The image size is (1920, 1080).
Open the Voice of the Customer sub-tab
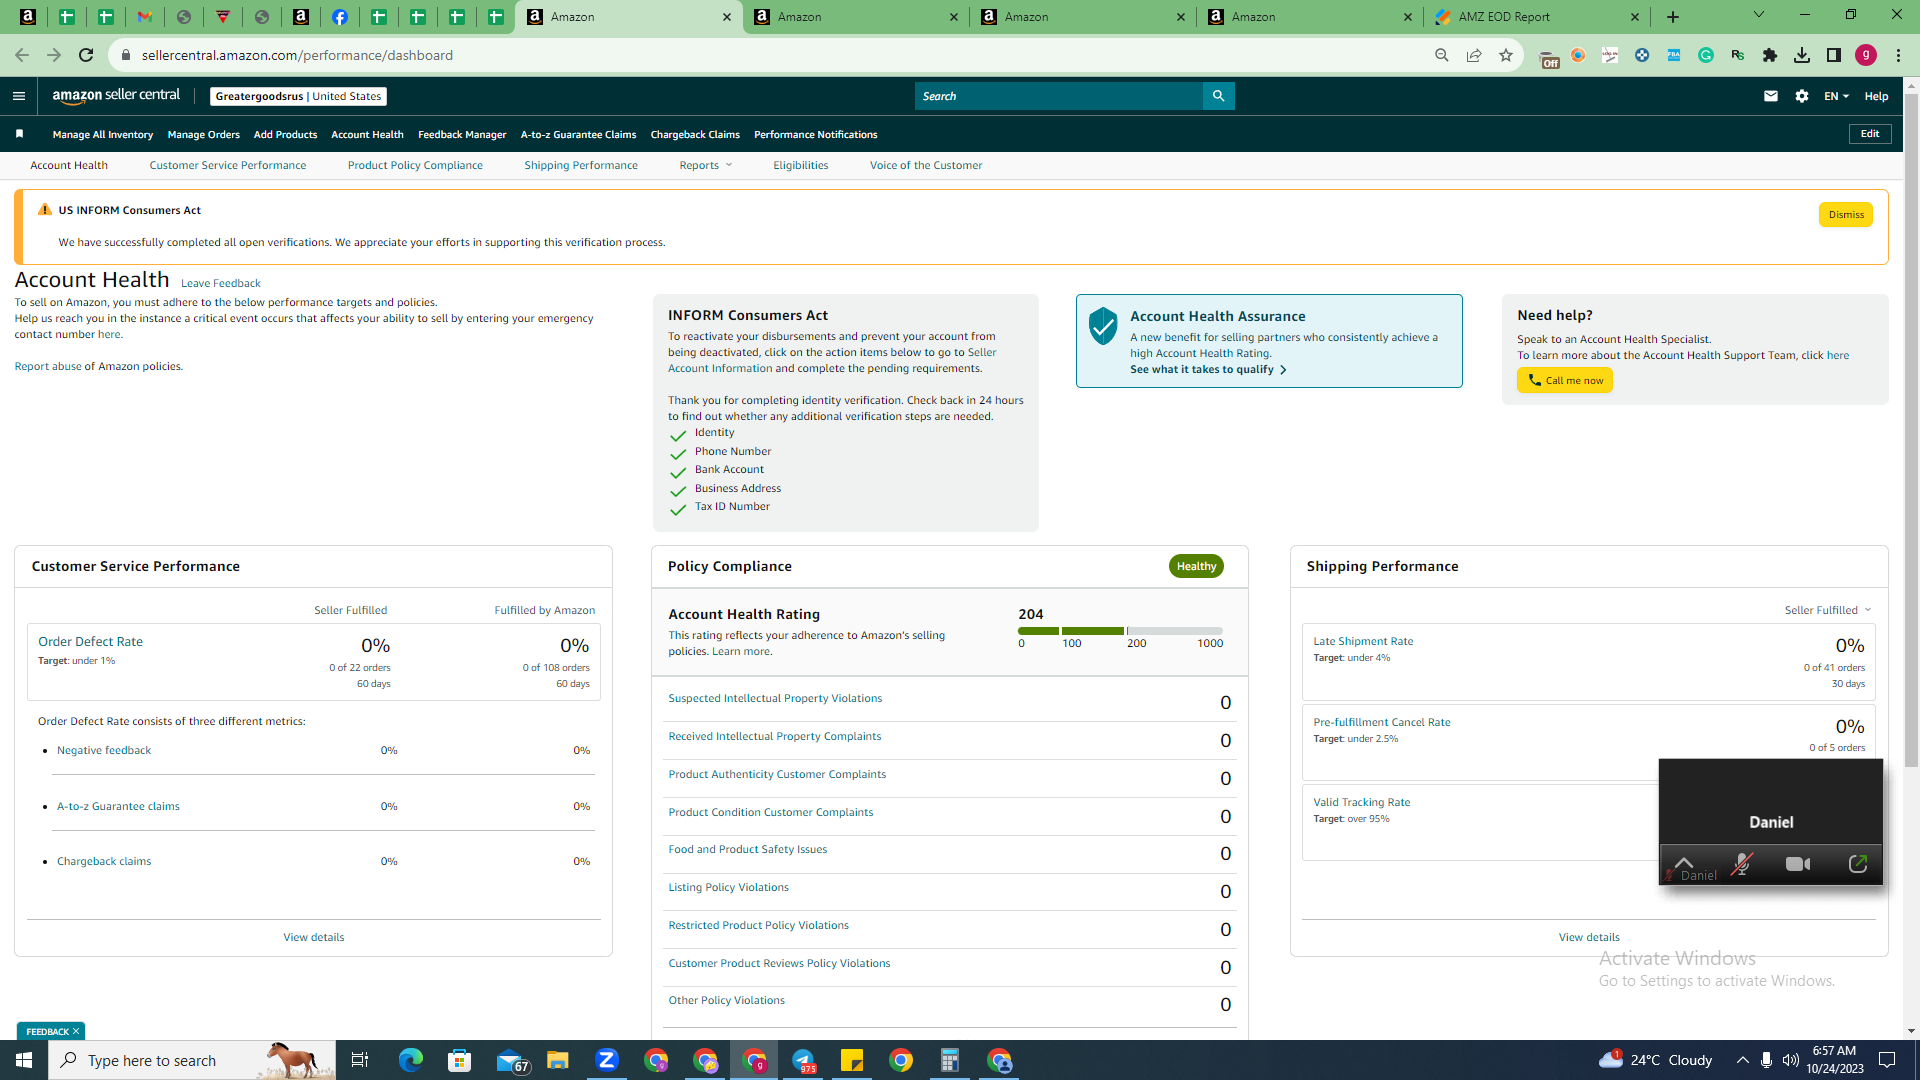(926, 165)
